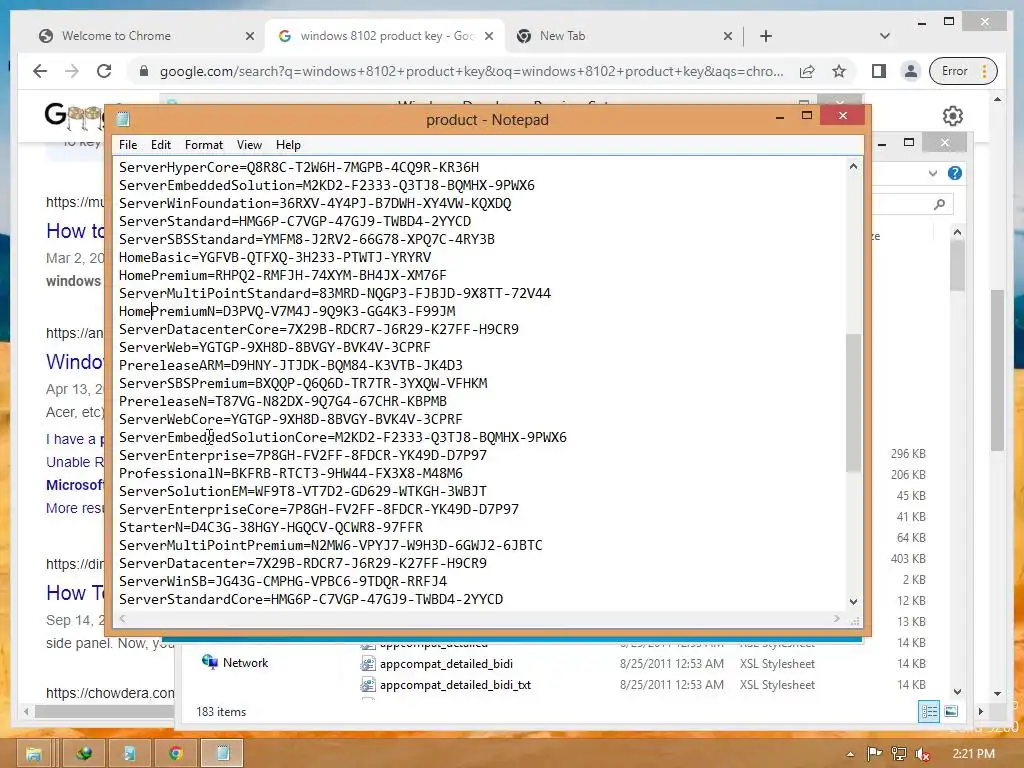Switch Explorer to details view icon
1024x768 pixels.
click(x=929, y=711)
